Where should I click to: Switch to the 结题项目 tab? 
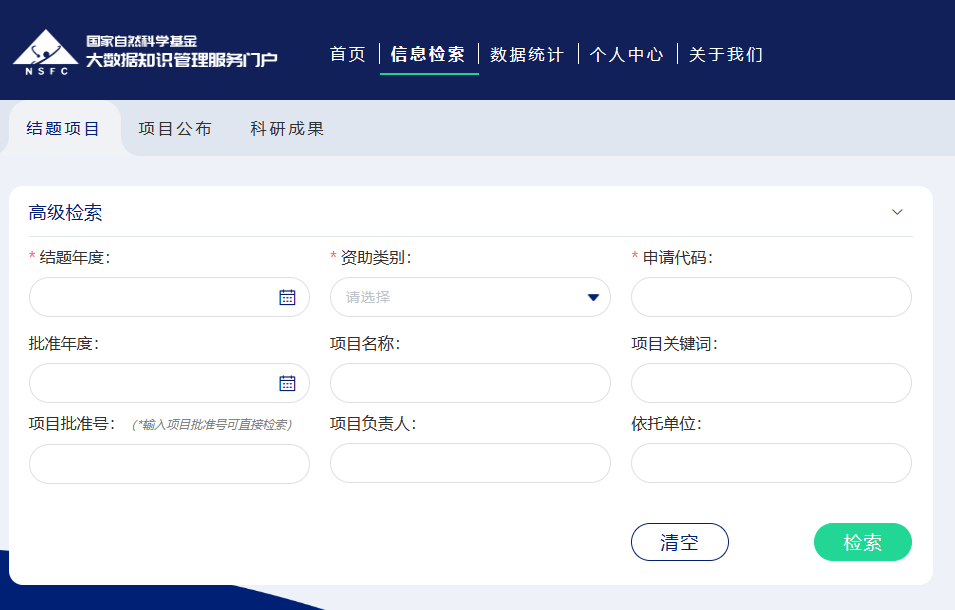click(63, 128)
